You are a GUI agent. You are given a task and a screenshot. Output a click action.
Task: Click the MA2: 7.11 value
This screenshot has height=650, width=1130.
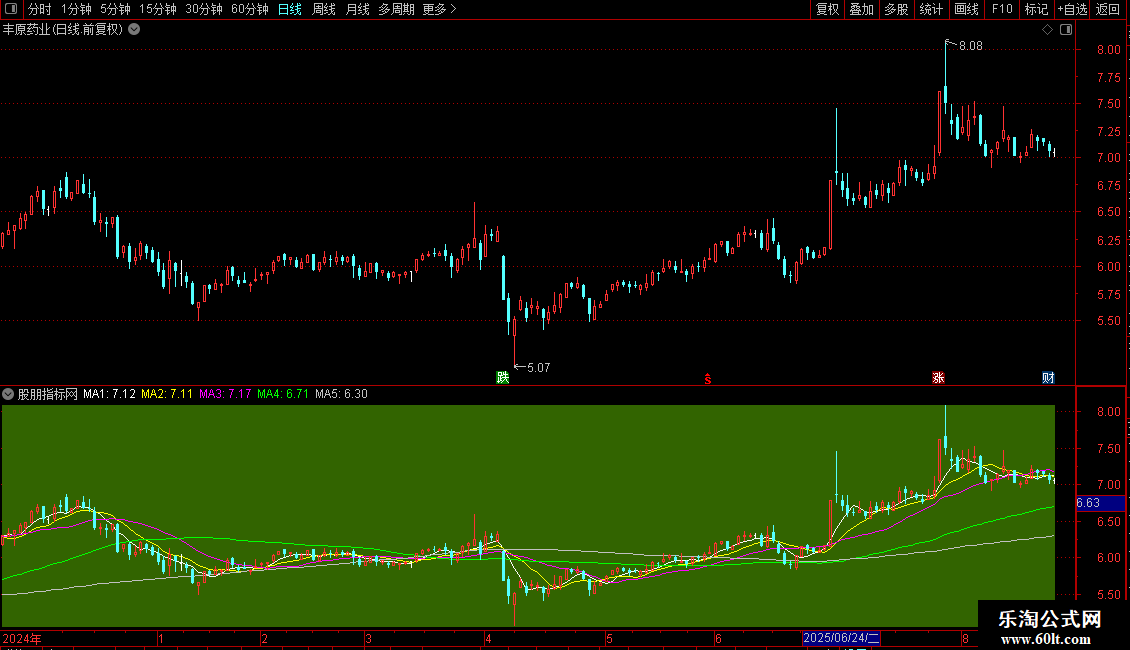tap(167, 394)
